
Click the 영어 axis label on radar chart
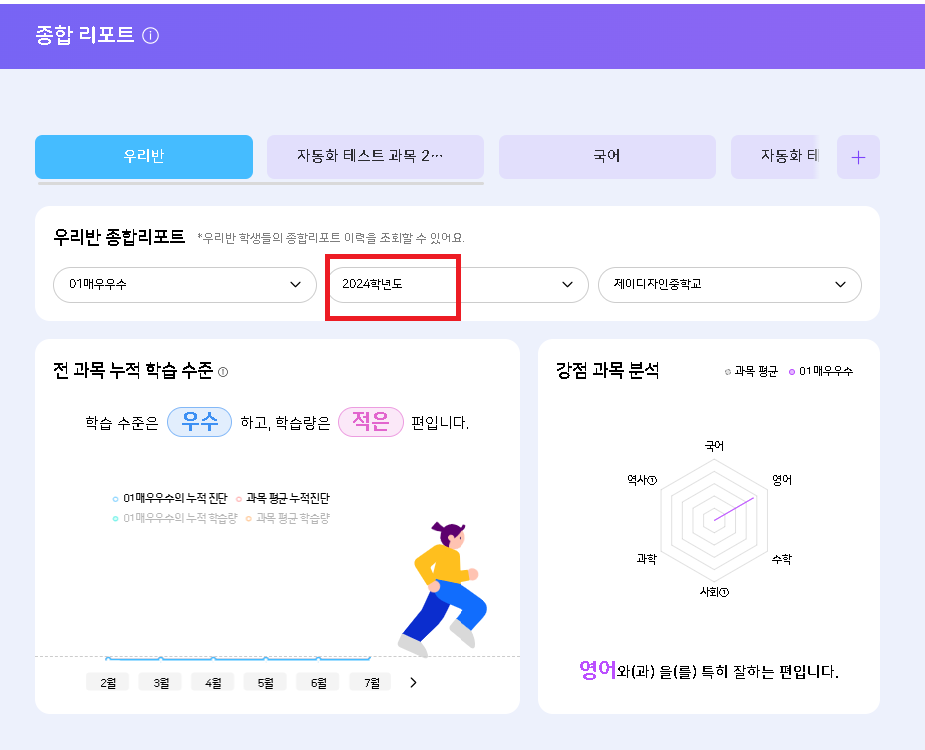coord(782,480)
